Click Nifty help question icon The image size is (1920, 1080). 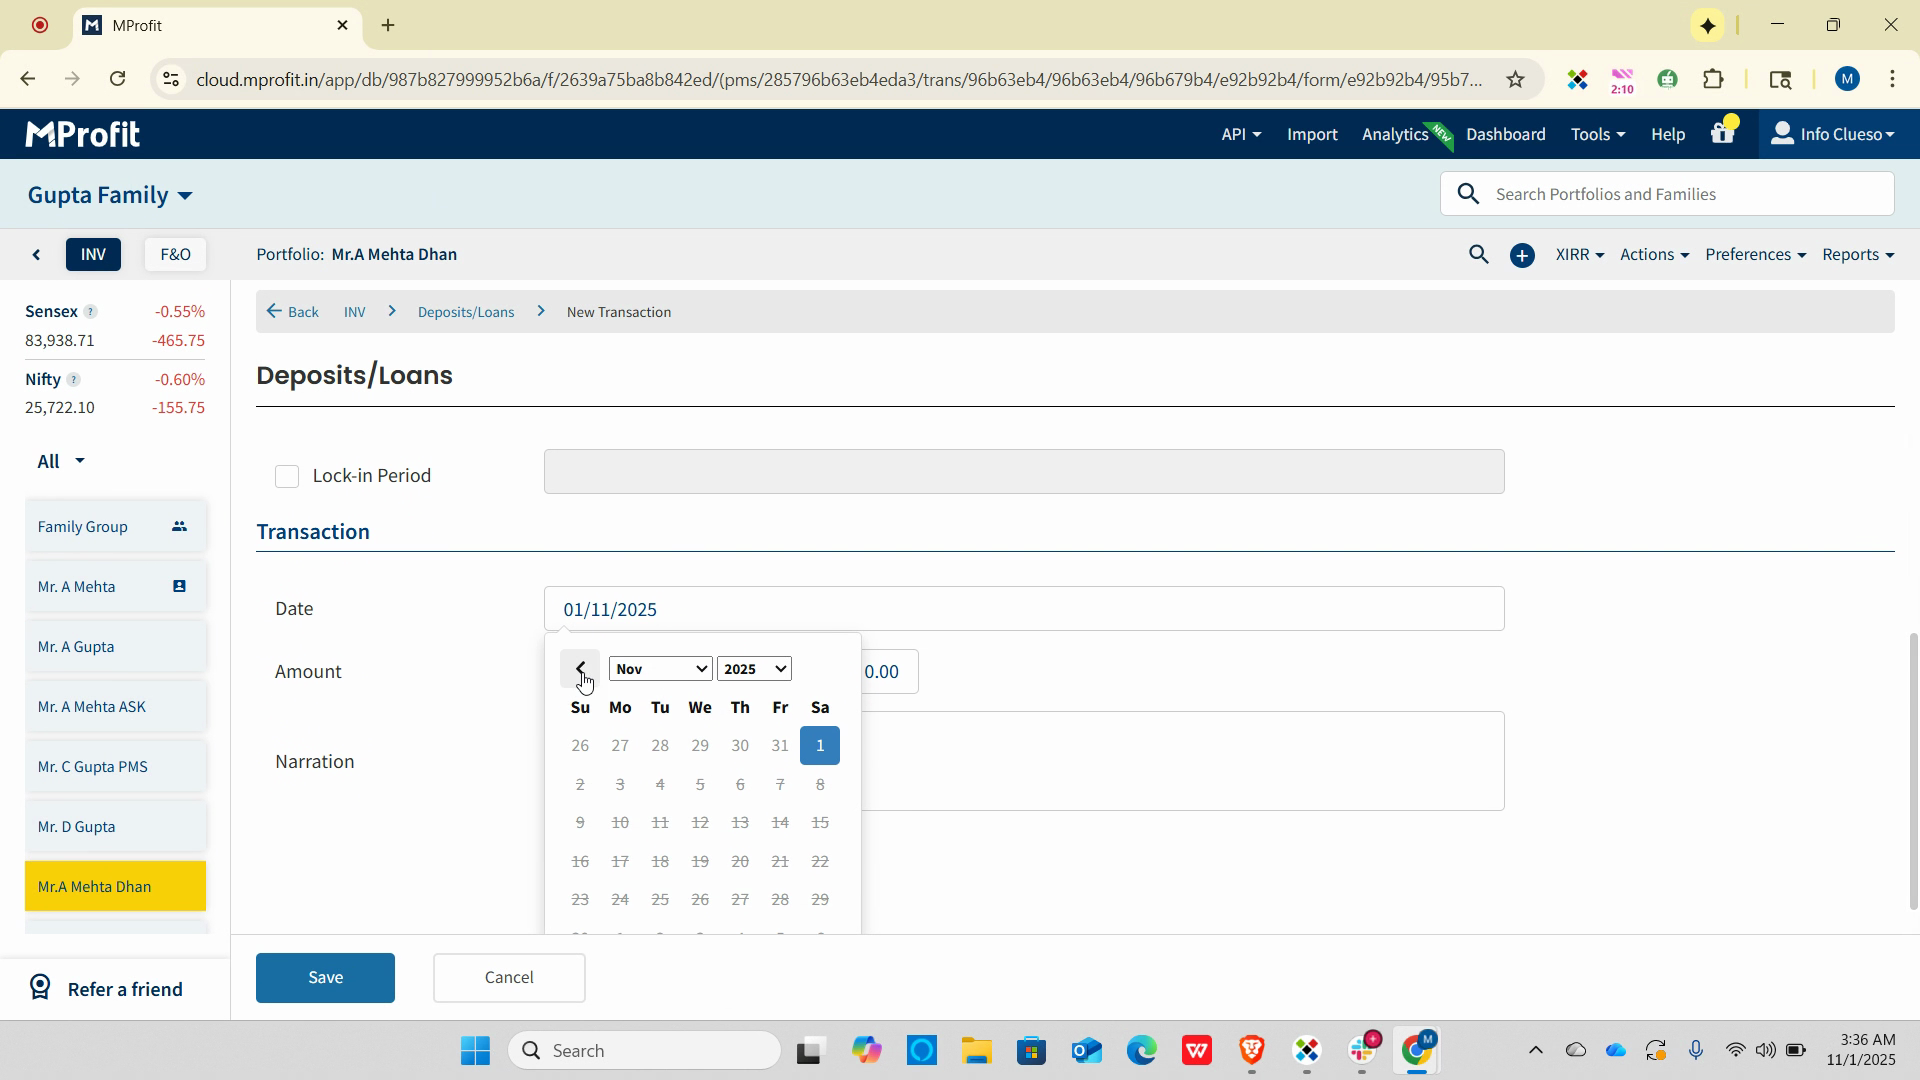(73, 380)
